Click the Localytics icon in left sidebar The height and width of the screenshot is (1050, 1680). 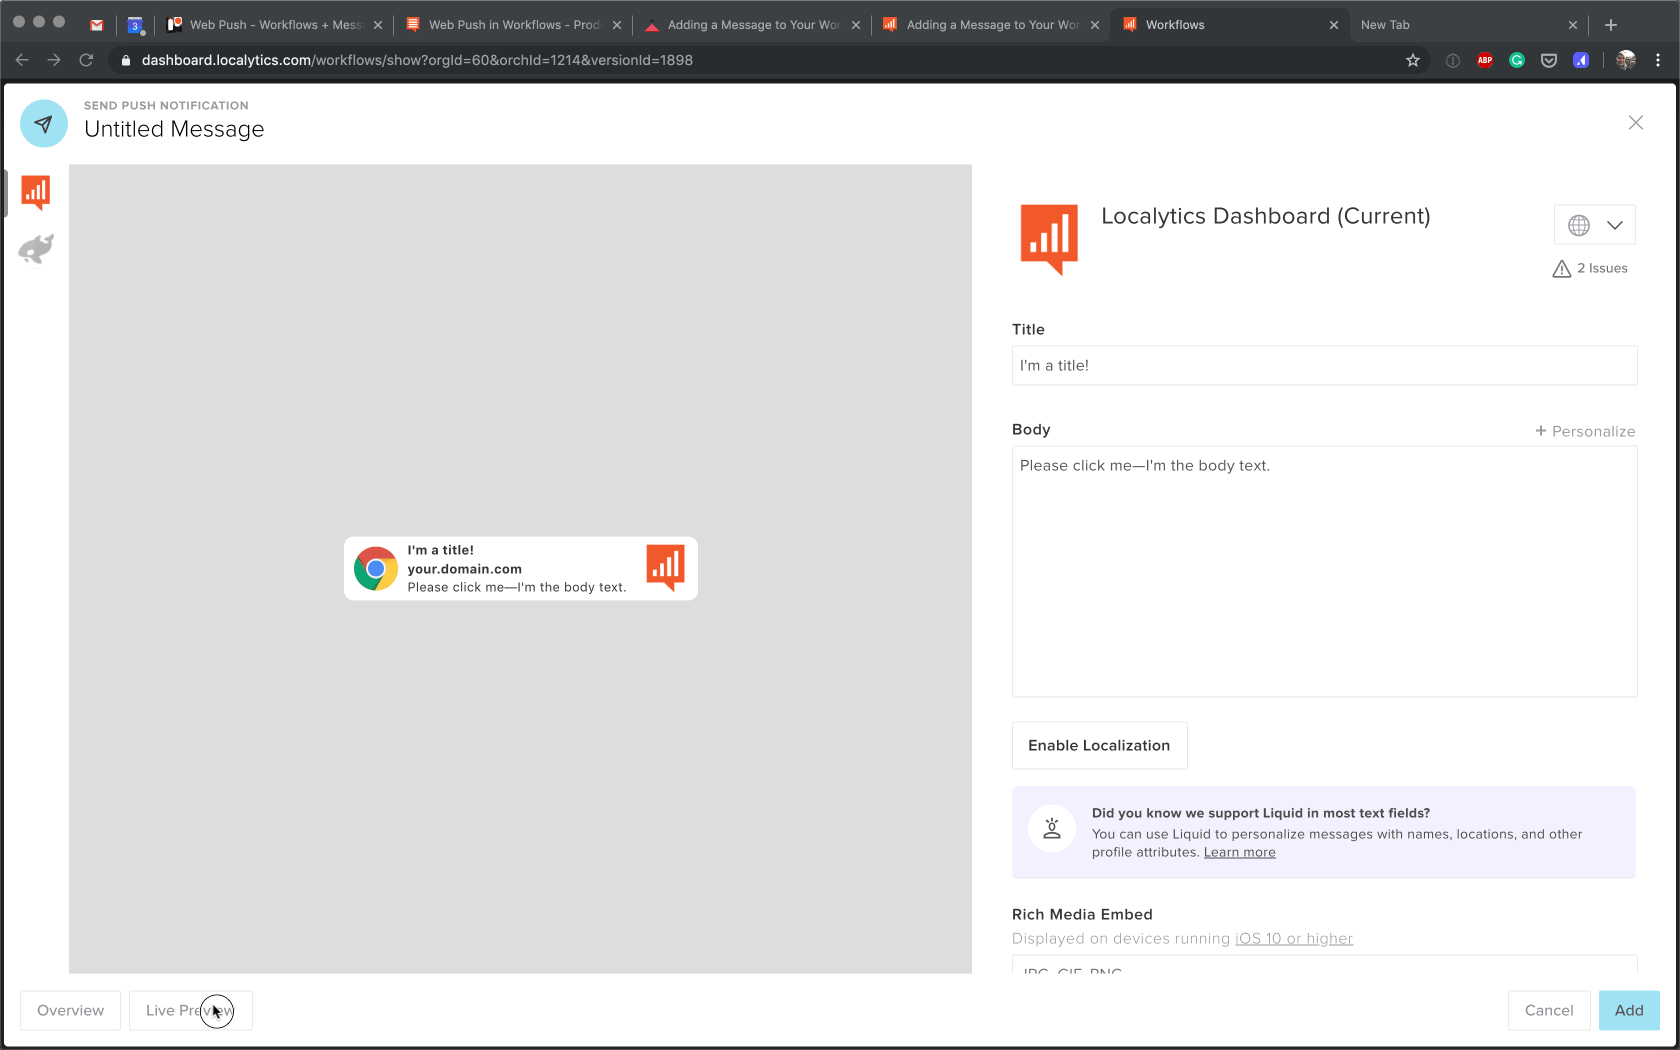click(x=36, y=192)
